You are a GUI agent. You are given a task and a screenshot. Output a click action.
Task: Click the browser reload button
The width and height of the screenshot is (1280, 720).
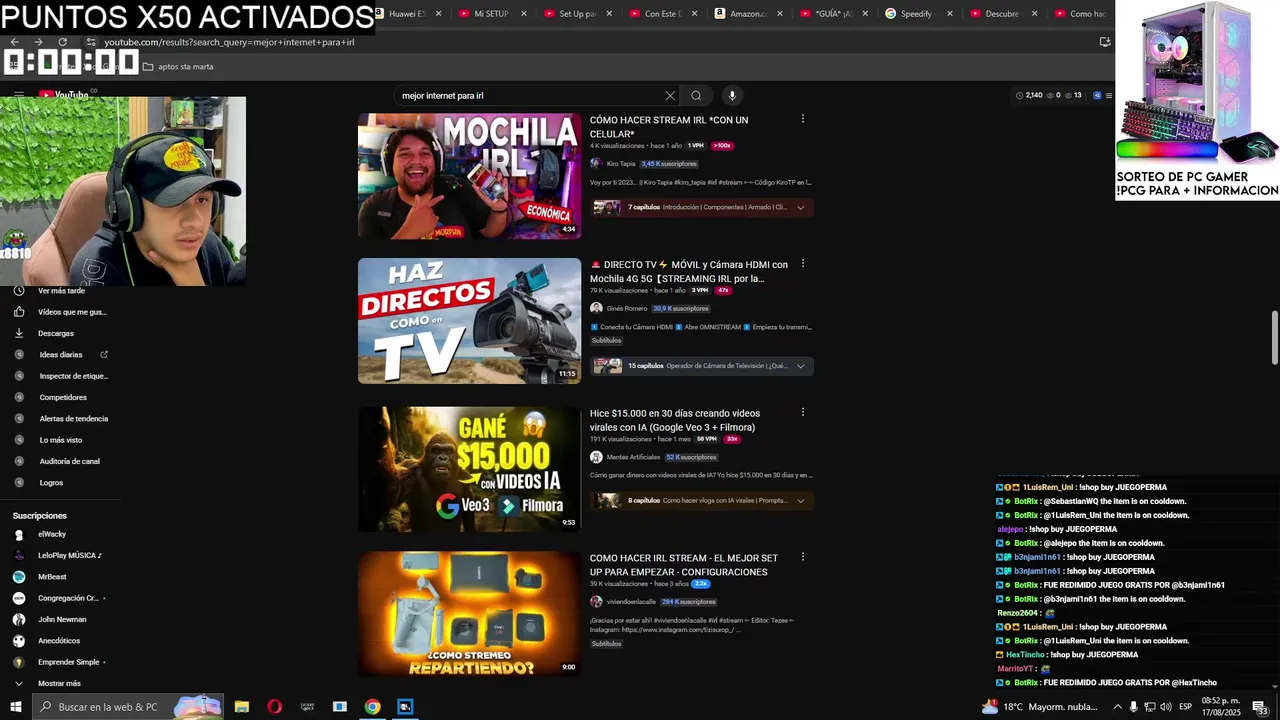point(63,42)
